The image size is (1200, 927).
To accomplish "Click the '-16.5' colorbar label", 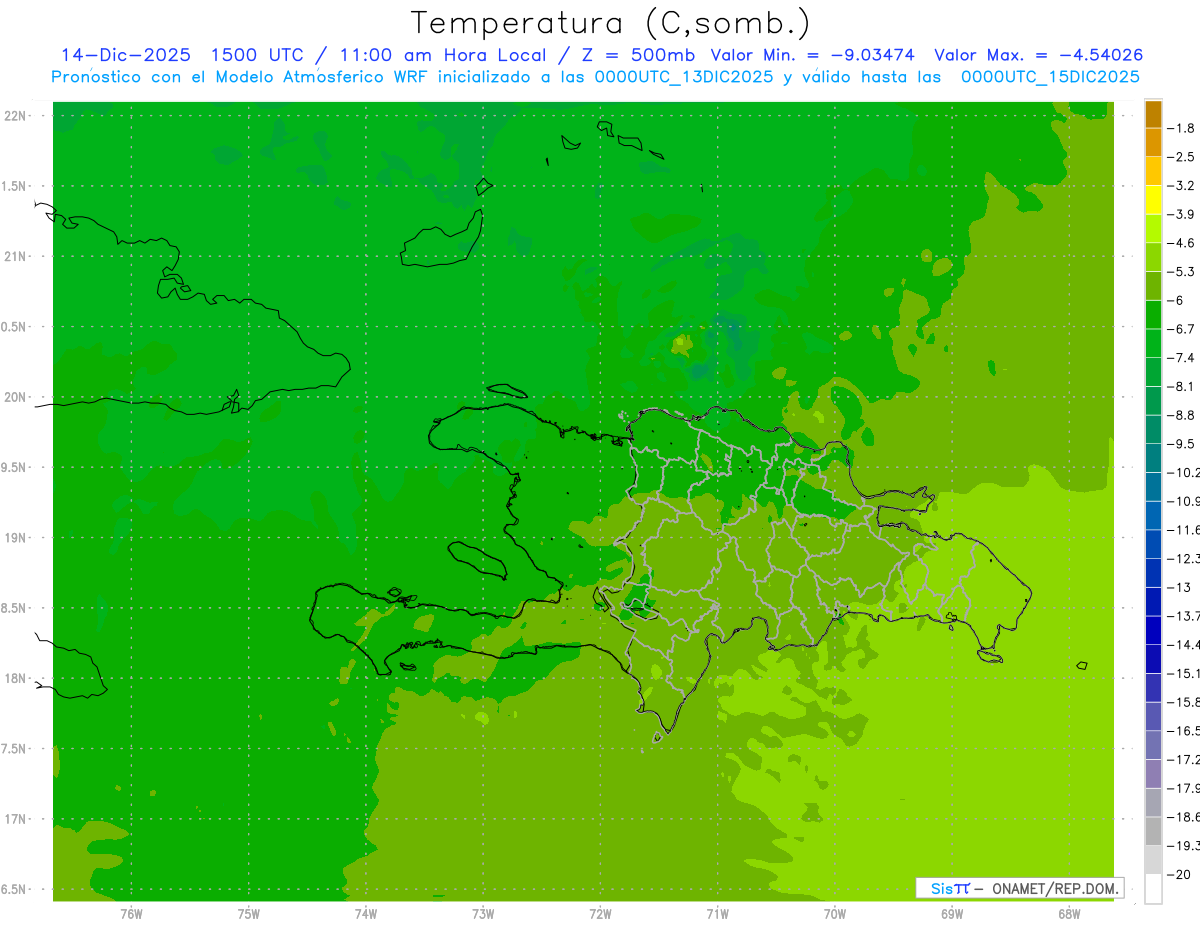I will [x=1185, y=731].
